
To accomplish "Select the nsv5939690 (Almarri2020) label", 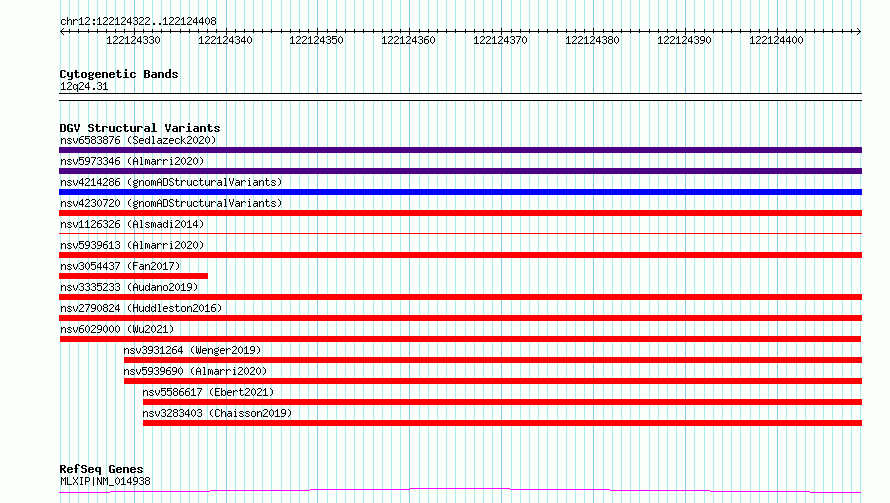I will [195, 371].
